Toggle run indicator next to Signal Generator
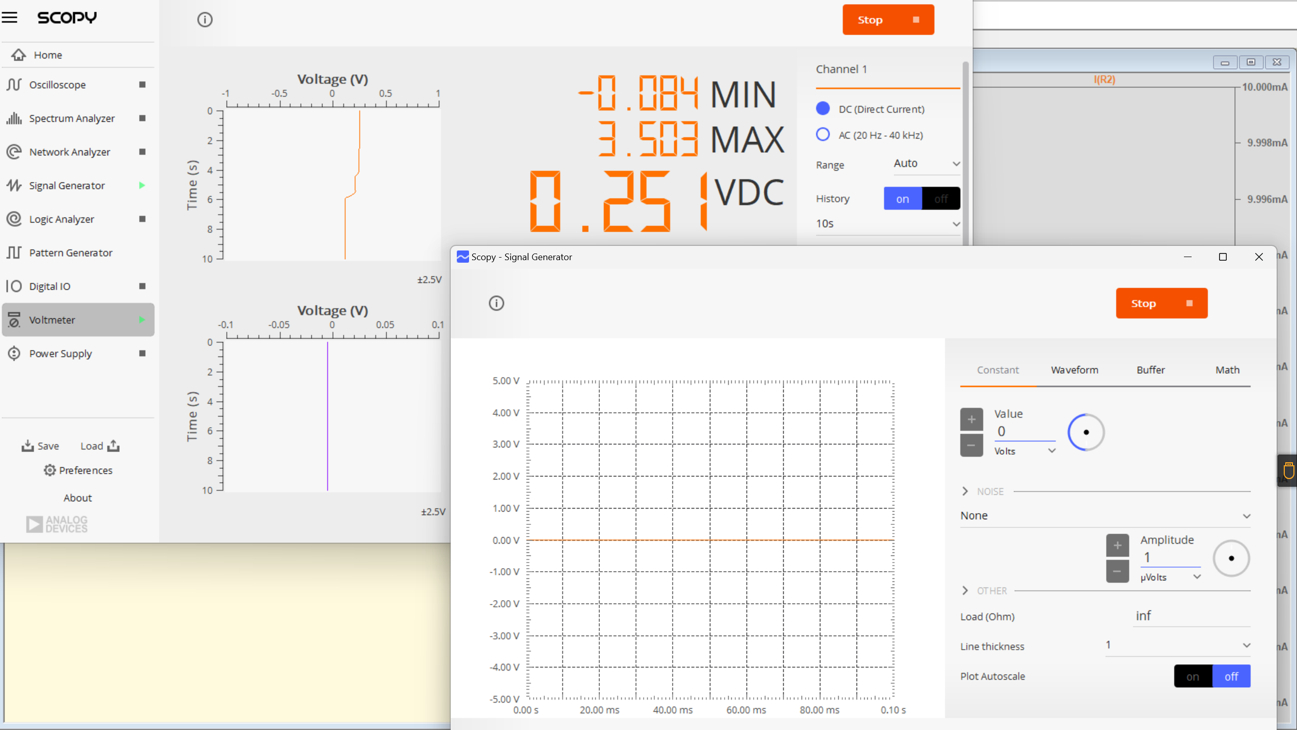 [142, 185]
